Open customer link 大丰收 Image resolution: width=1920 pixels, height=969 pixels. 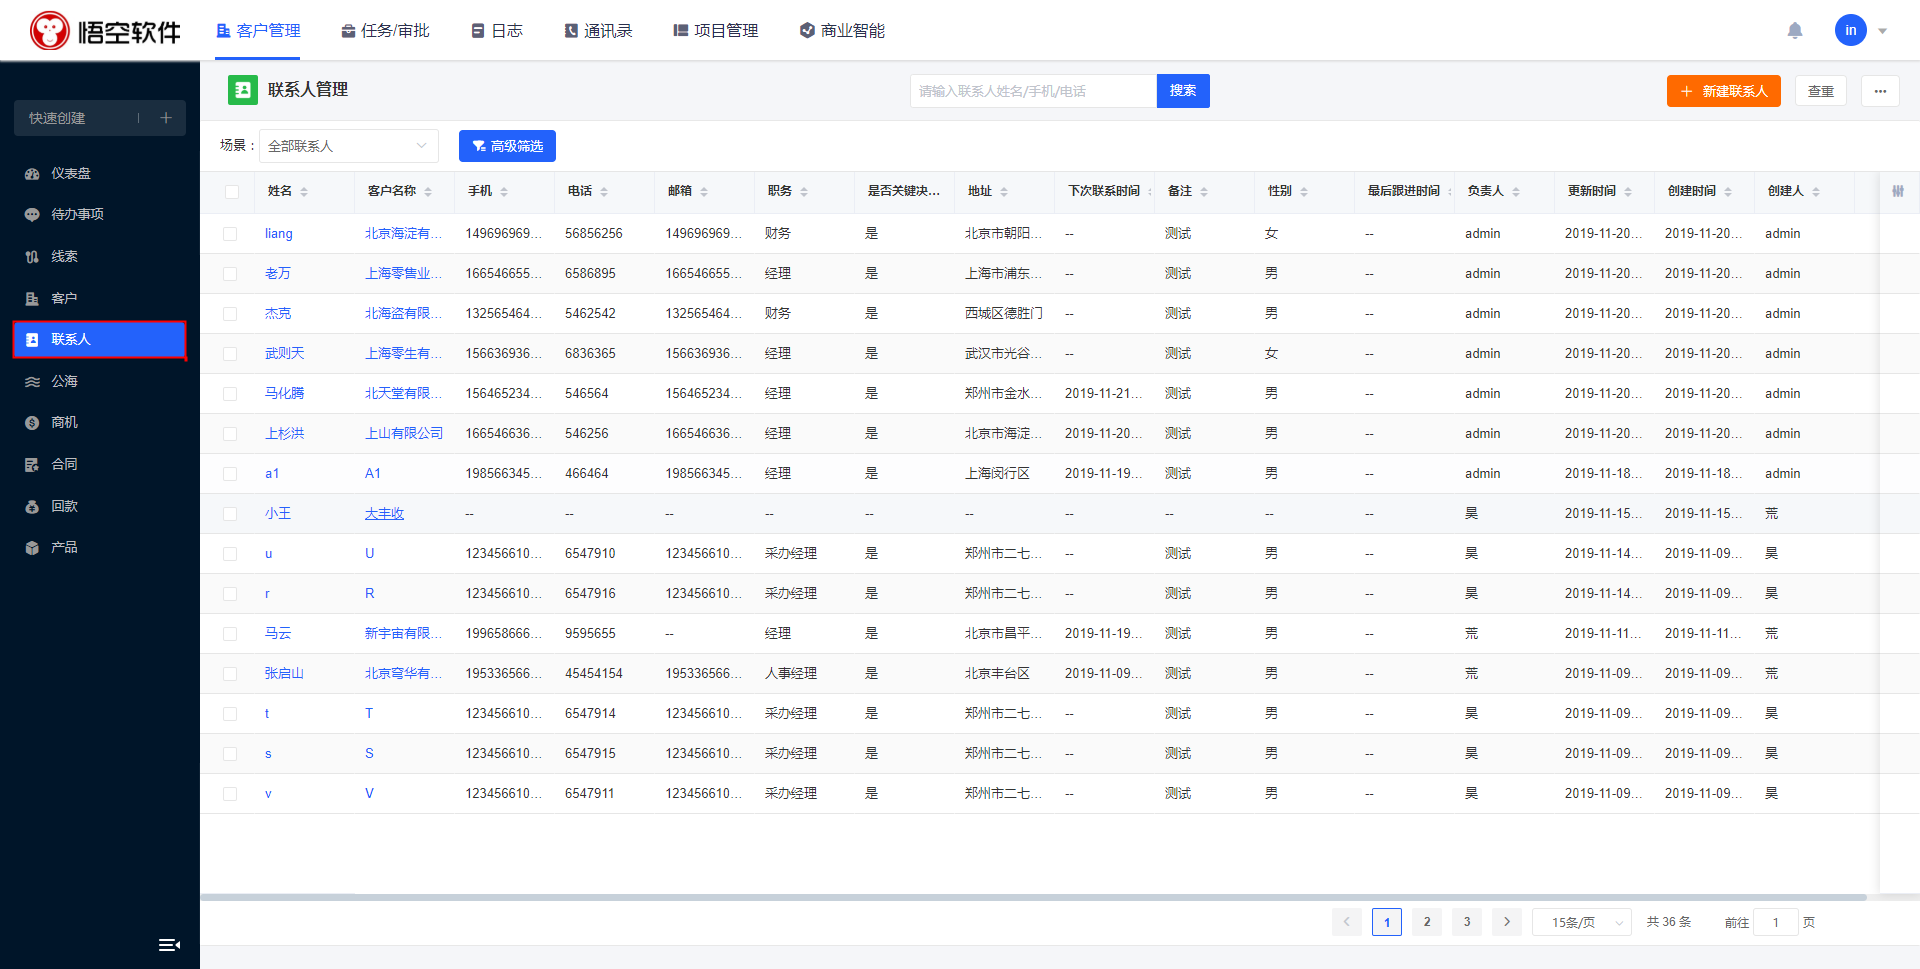(385, 513)
